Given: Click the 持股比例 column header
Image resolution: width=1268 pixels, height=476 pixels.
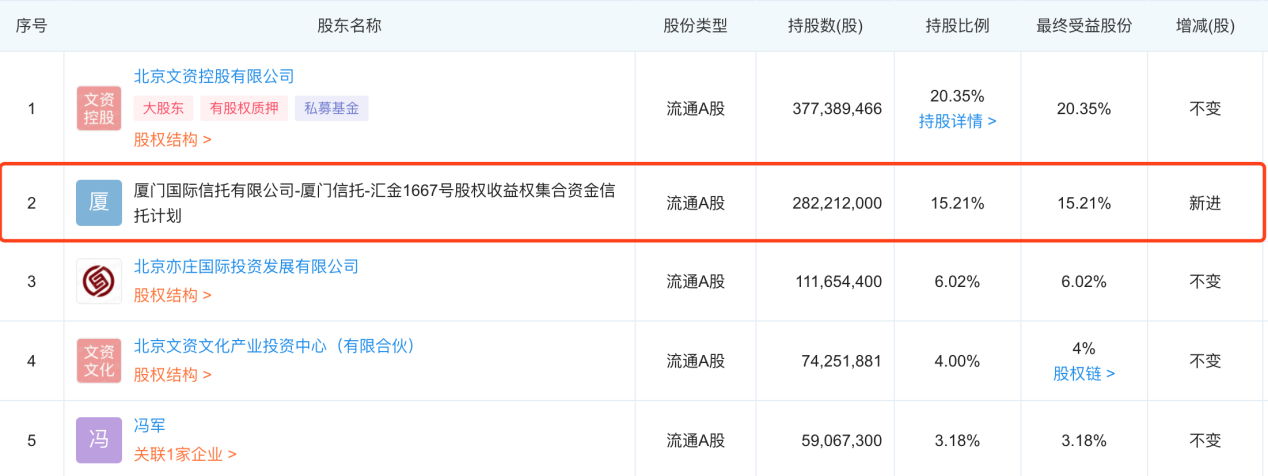Looking at the screenshot, I should (x=957, y=25).
